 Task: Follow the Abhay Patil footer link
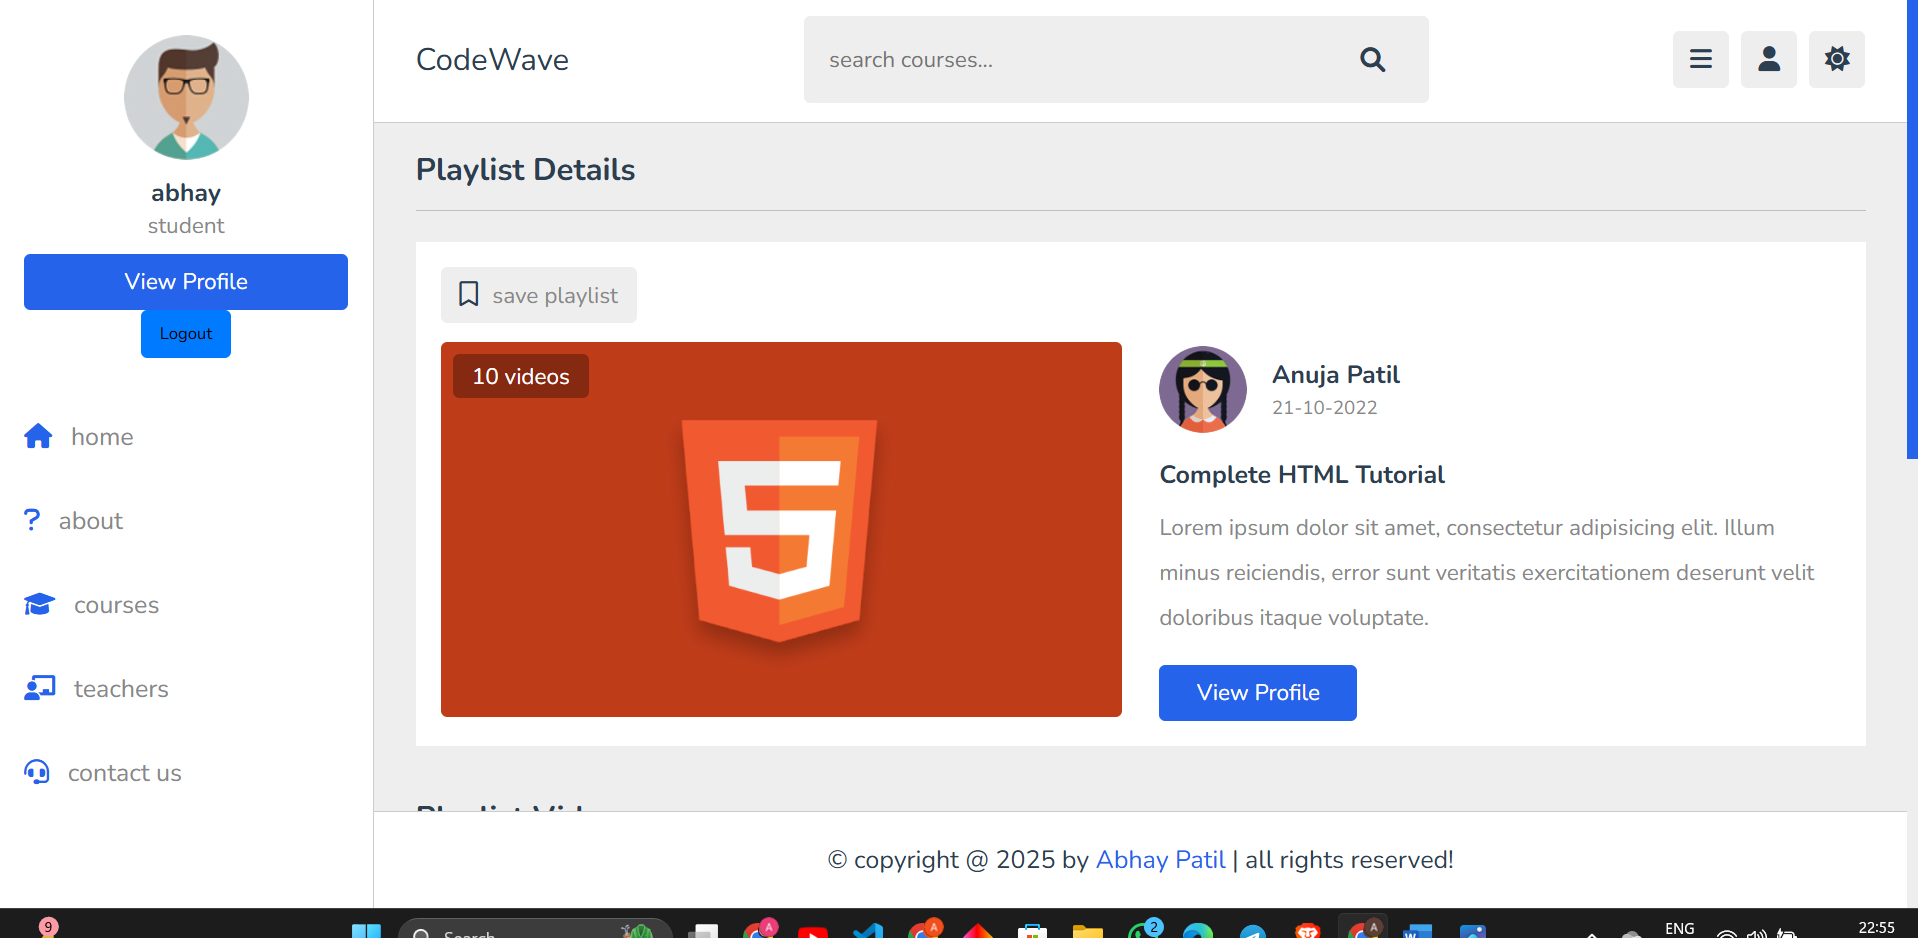coord(1160,860)
